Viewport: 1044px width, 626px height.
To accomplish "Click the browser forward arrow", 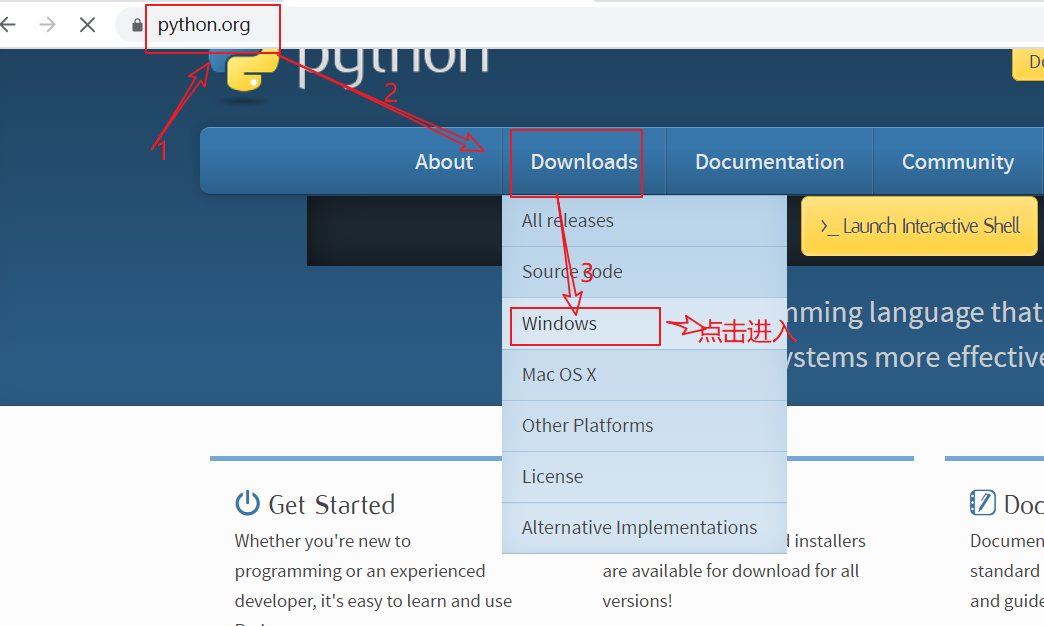I will [47, 25].
